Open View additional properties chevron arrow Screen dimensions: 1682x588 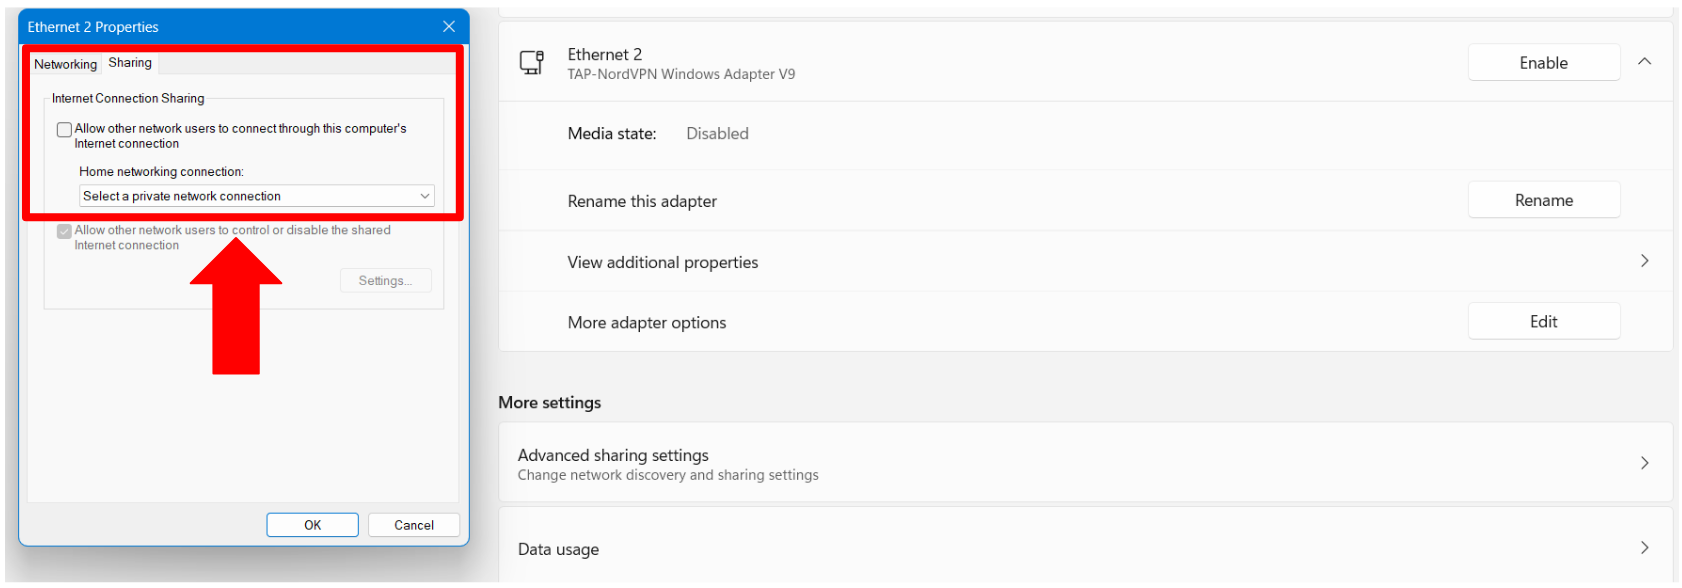coord(1644,261)
